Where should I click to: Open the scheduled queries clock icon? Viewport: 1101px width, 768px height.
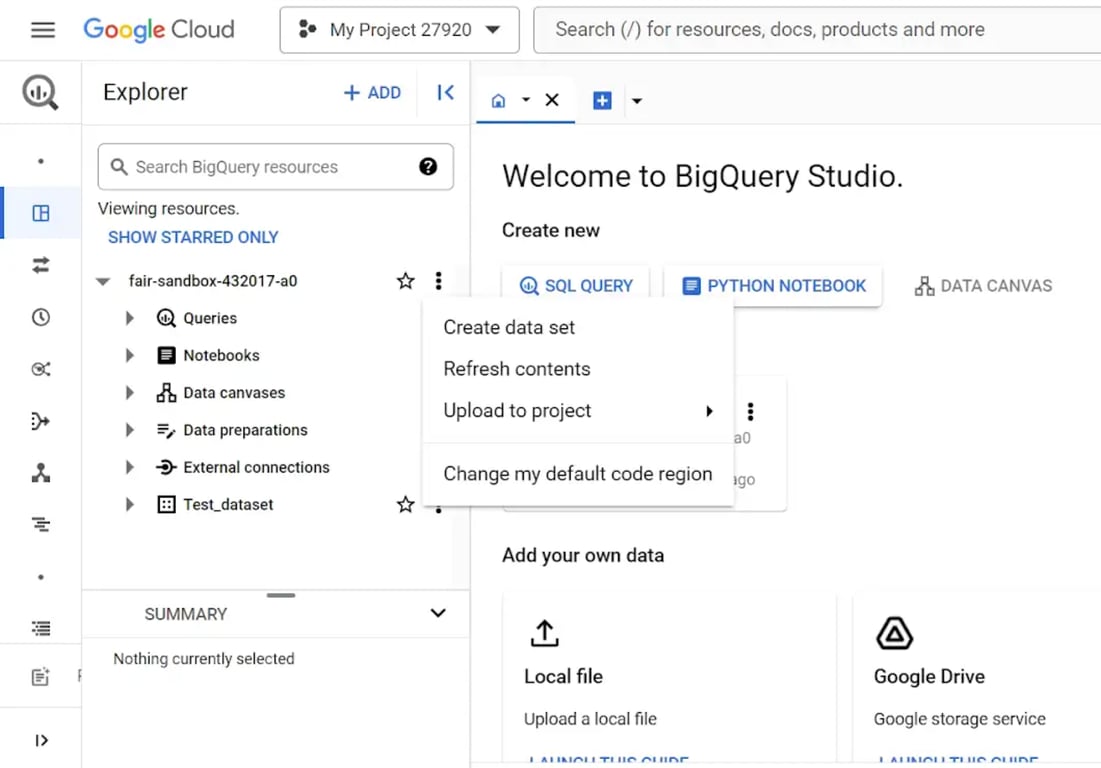41,317
